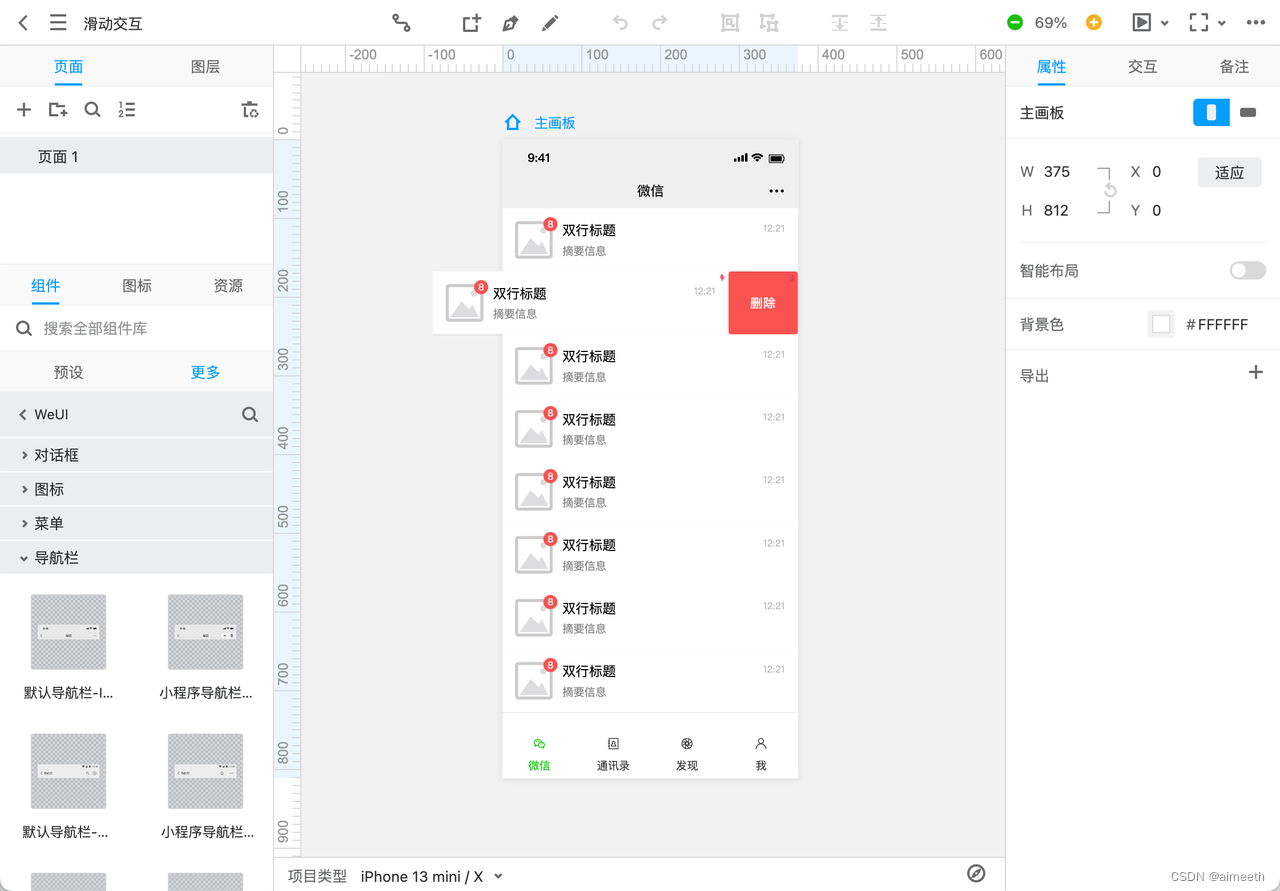Viewport: 1280px width, 891px height.
Task: Click the back arrow icon
Action: coord(24,22)
